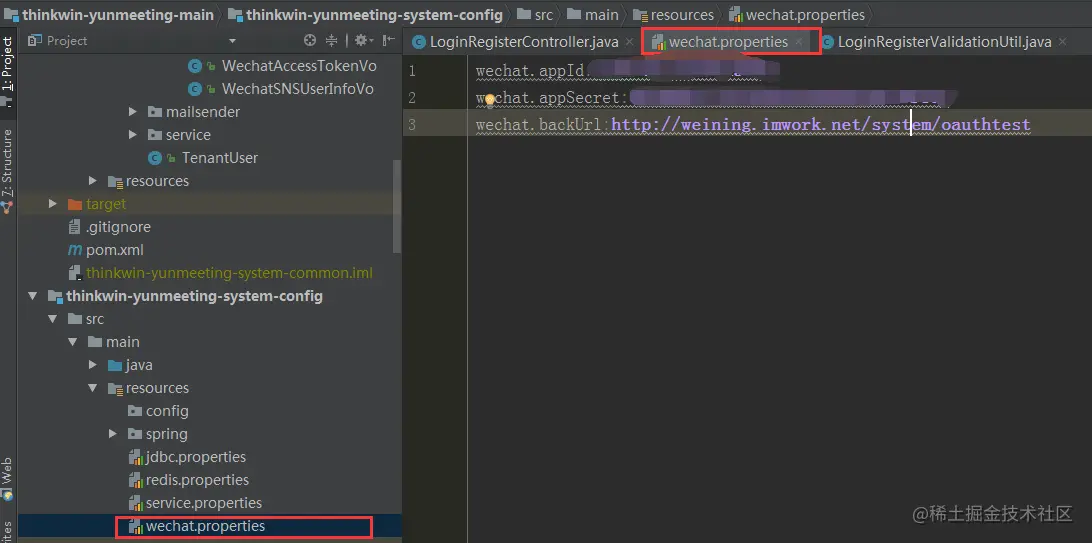The image size is (1092, 543).
Task: Hide the Project panel with hide icon
Action: 389,40
